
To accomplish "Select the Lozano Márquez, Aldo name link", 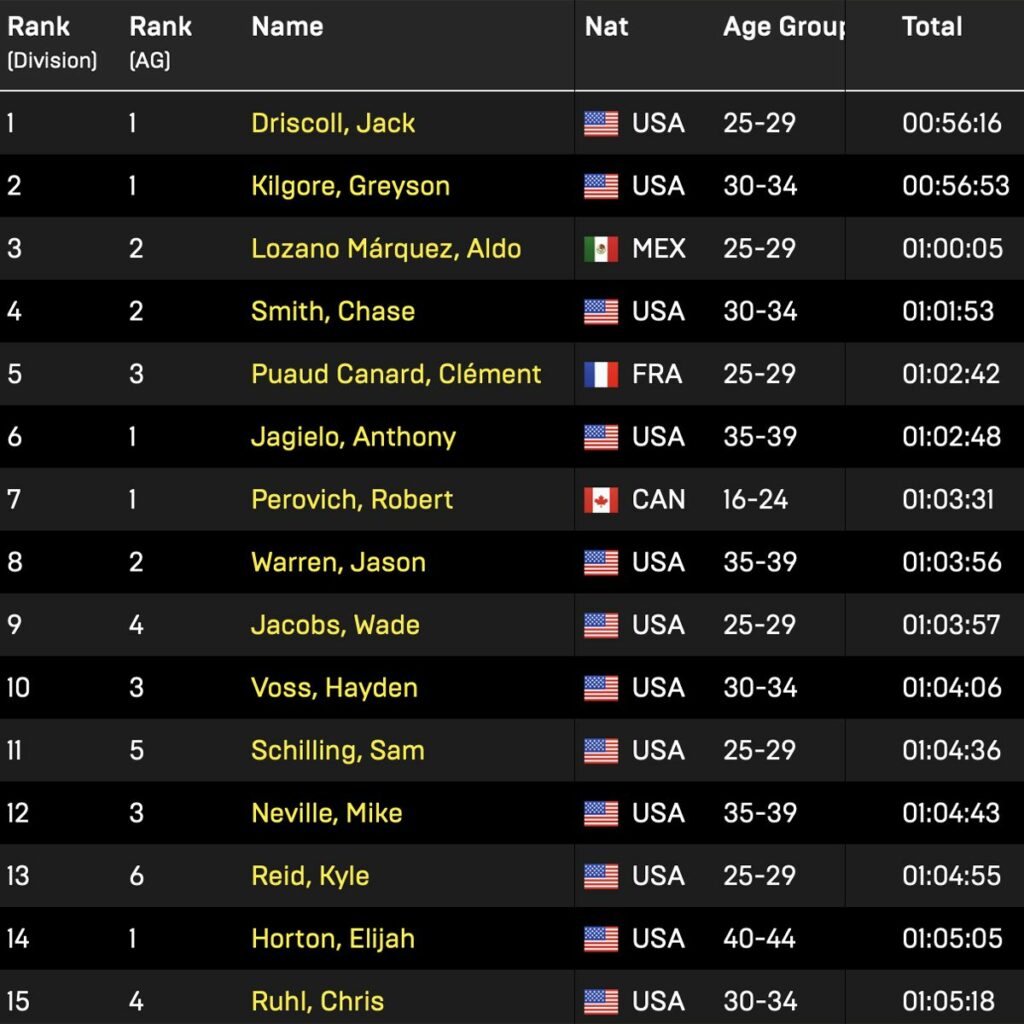I will (x=386, y=248).
